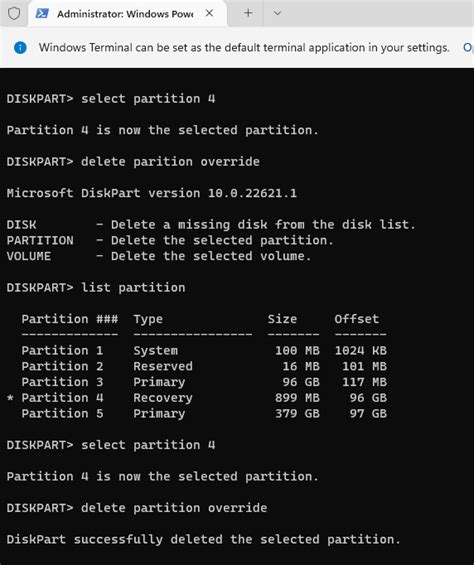Click the Size column header
This screenshot has height=565, width=474.
point(282,319)
